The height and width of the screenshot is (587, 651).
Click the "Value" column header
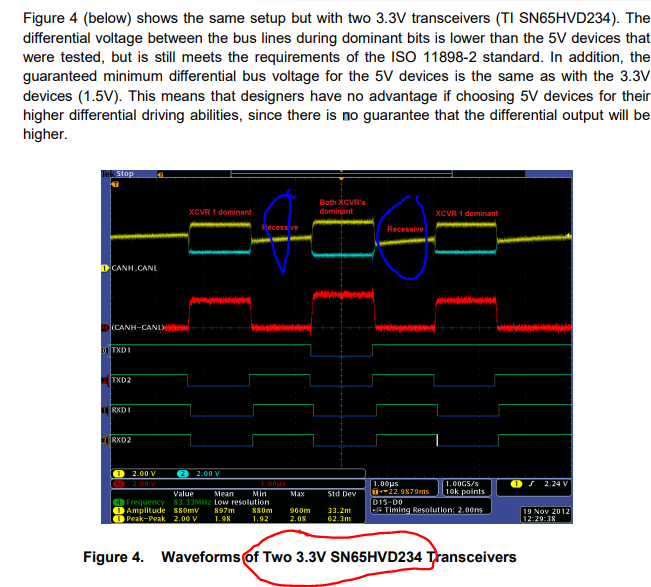184,494
